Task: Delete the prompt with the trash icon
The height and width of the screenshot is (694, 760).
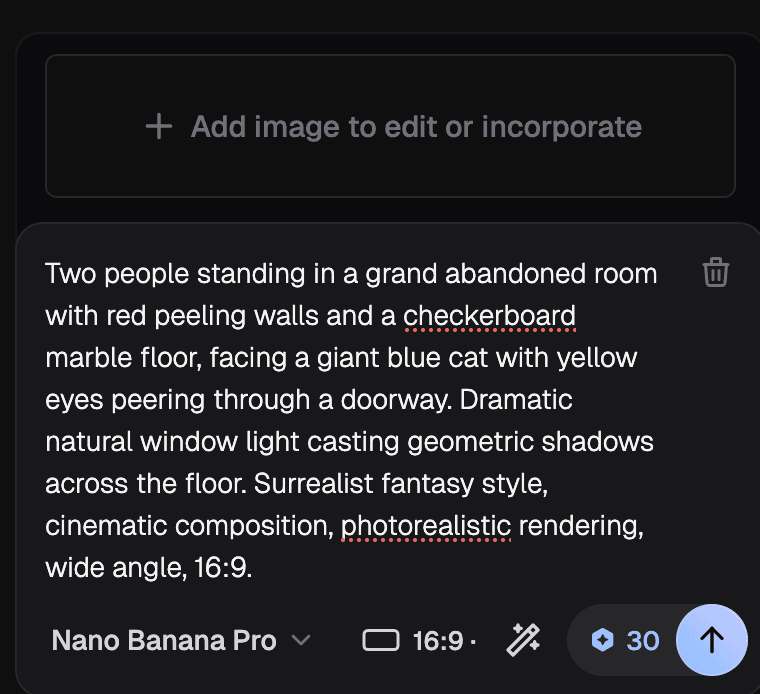Action: [716, 273]
